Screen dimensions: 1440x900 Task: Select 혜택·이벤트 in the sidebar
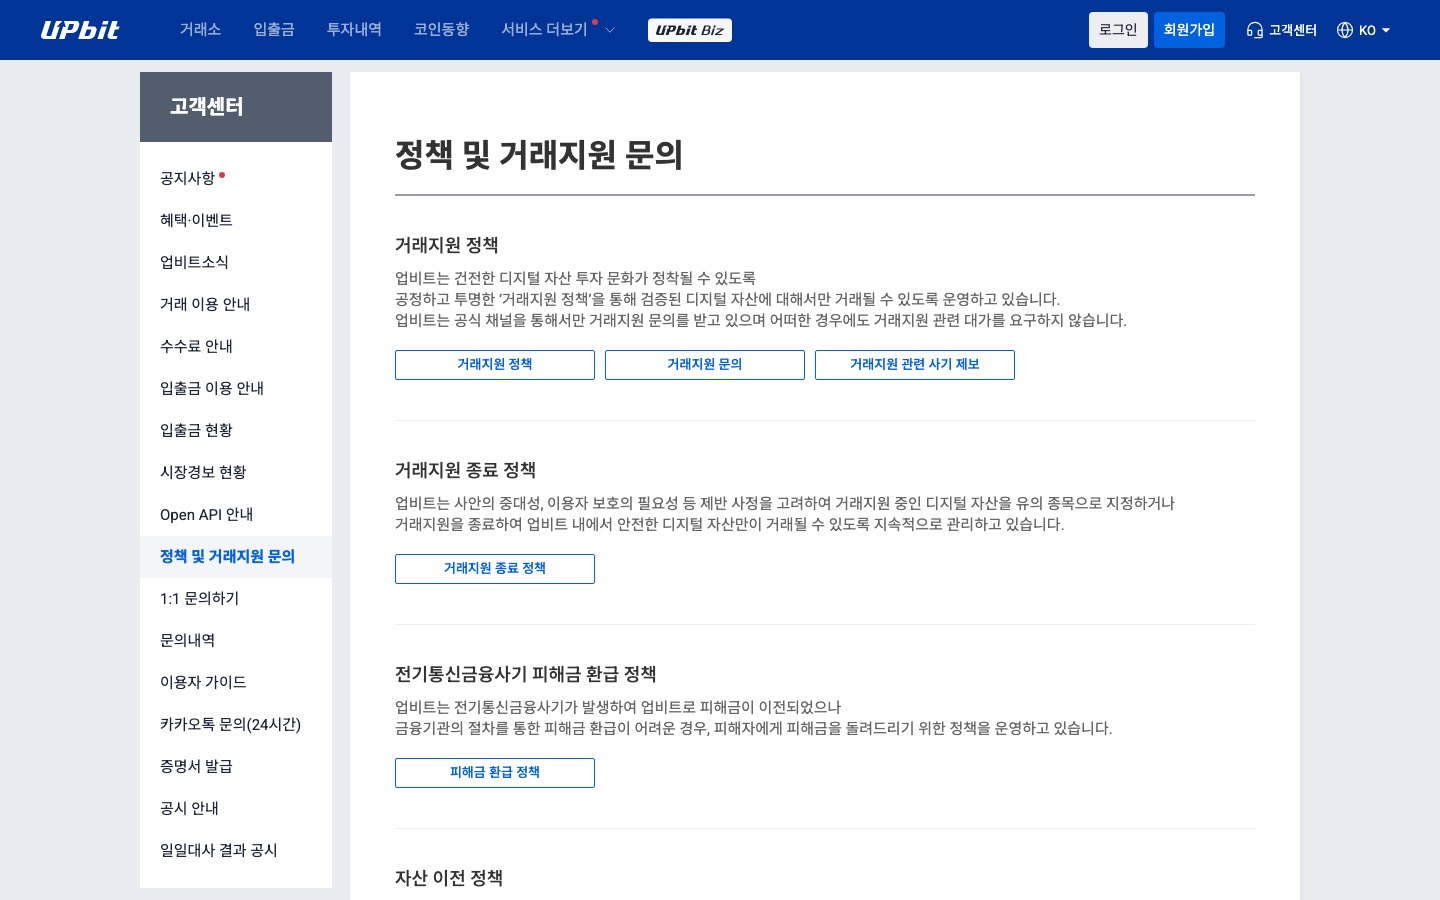click(236, 220)
